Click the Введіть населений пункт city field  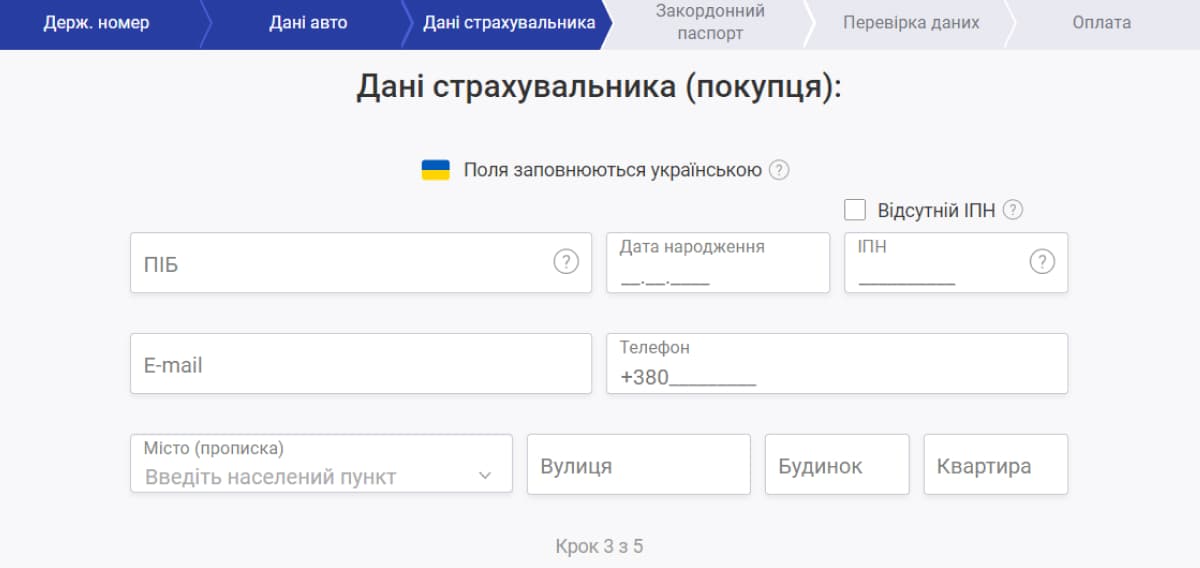coord(321,464)
